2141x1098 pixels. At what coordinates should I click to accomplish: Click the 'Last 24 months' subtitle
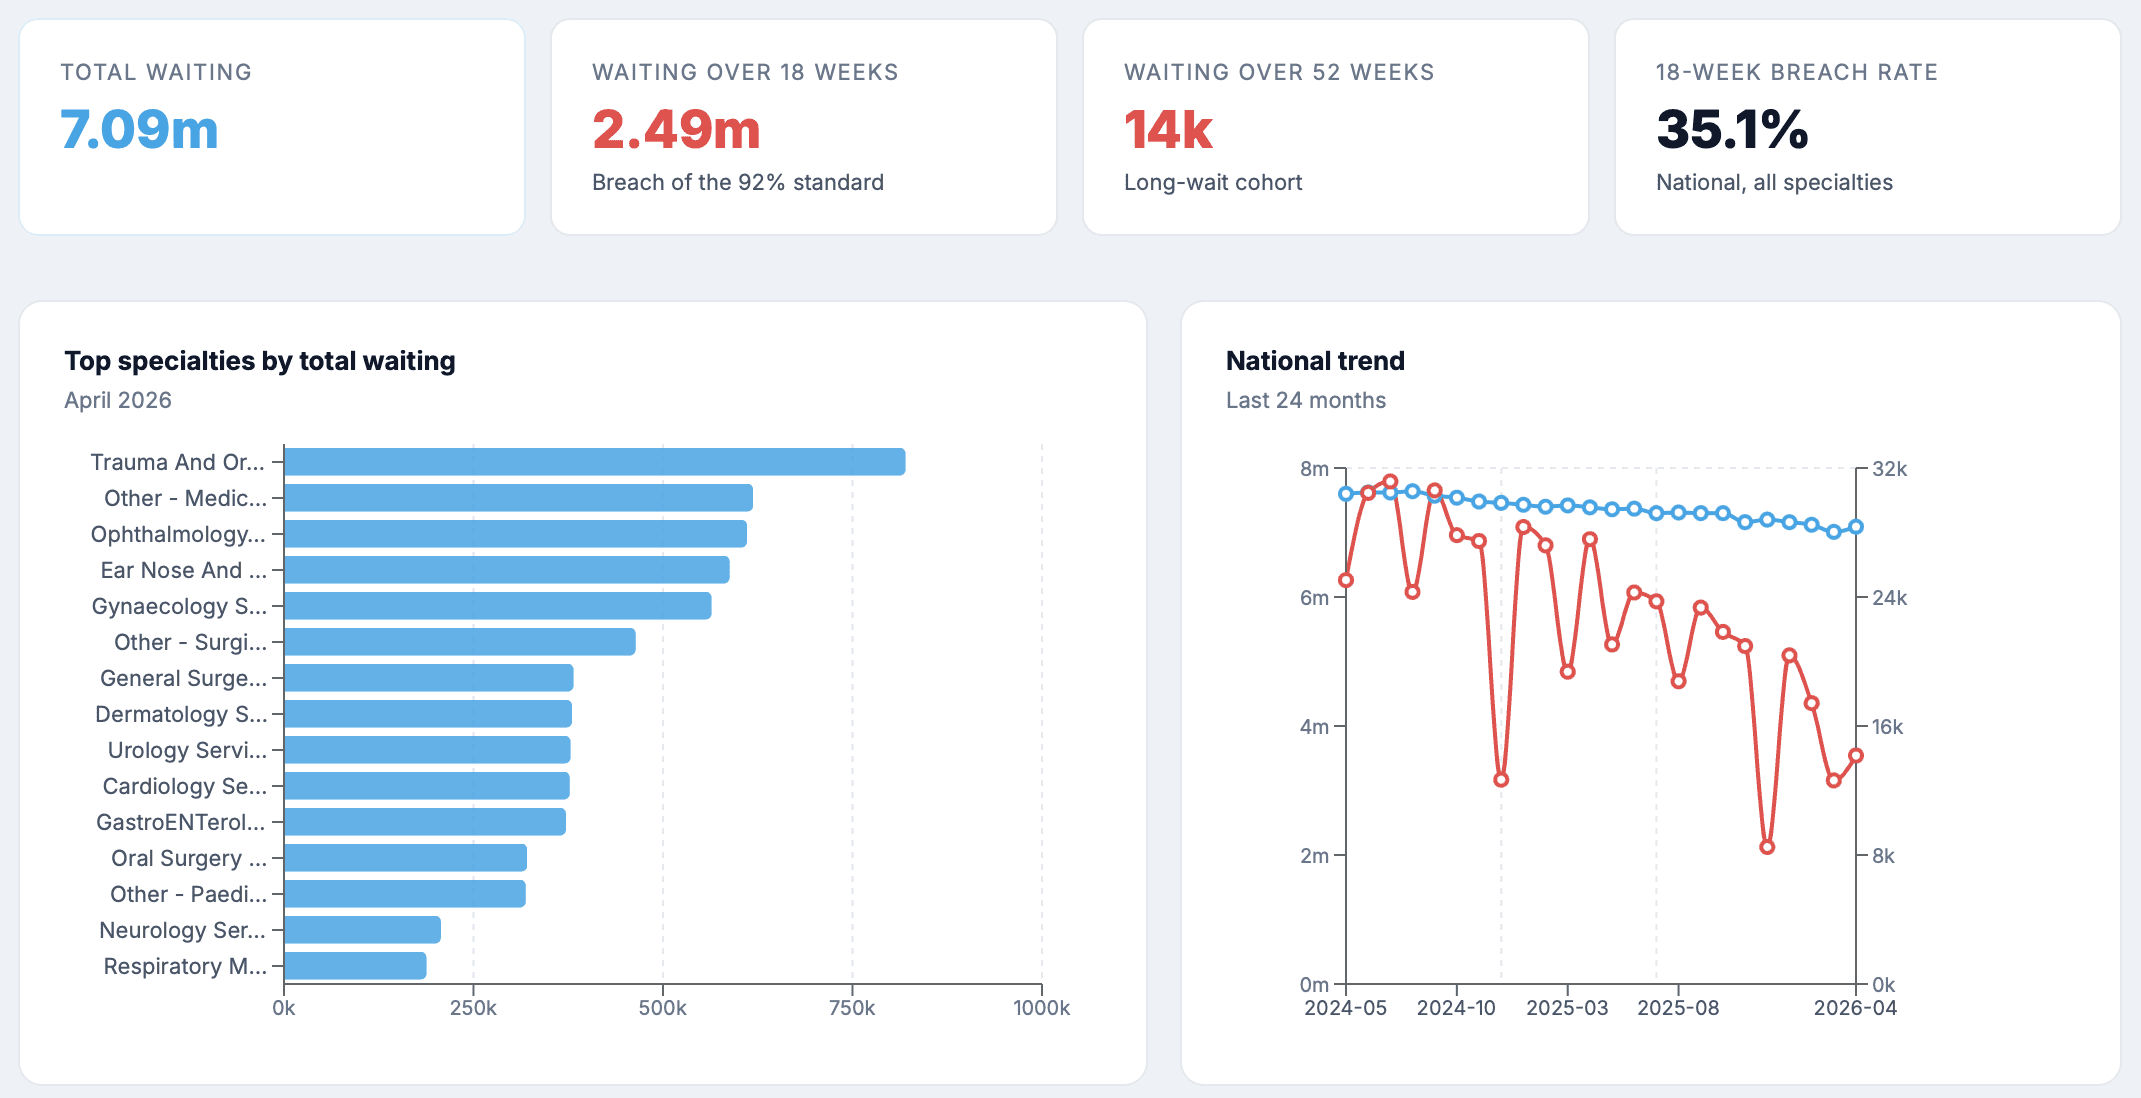point(1306,400)
